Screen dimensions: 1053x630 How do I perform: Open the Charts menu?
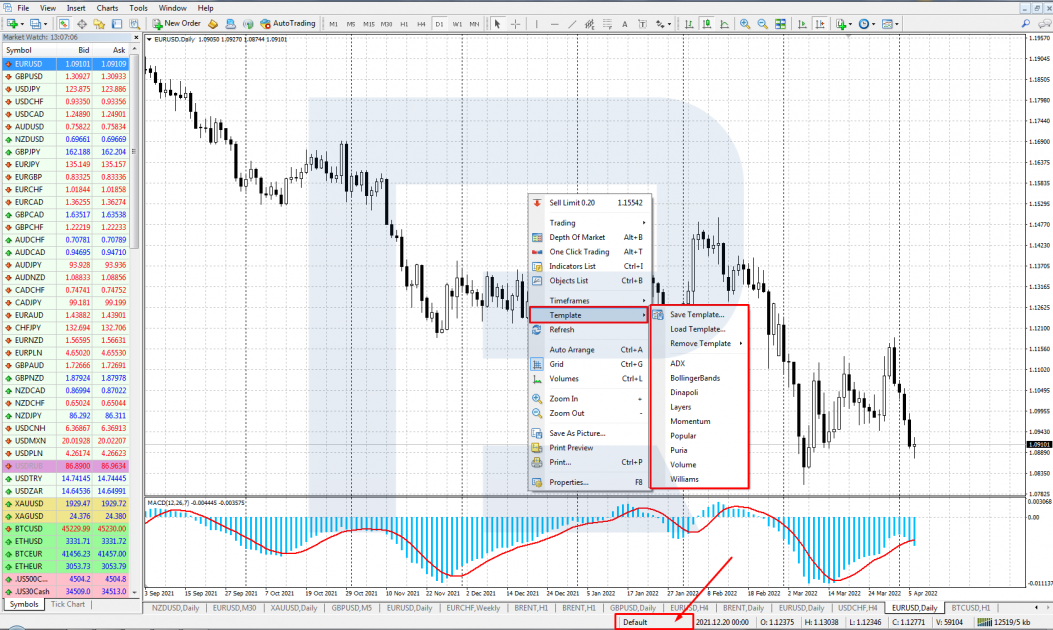pos(107,8)
